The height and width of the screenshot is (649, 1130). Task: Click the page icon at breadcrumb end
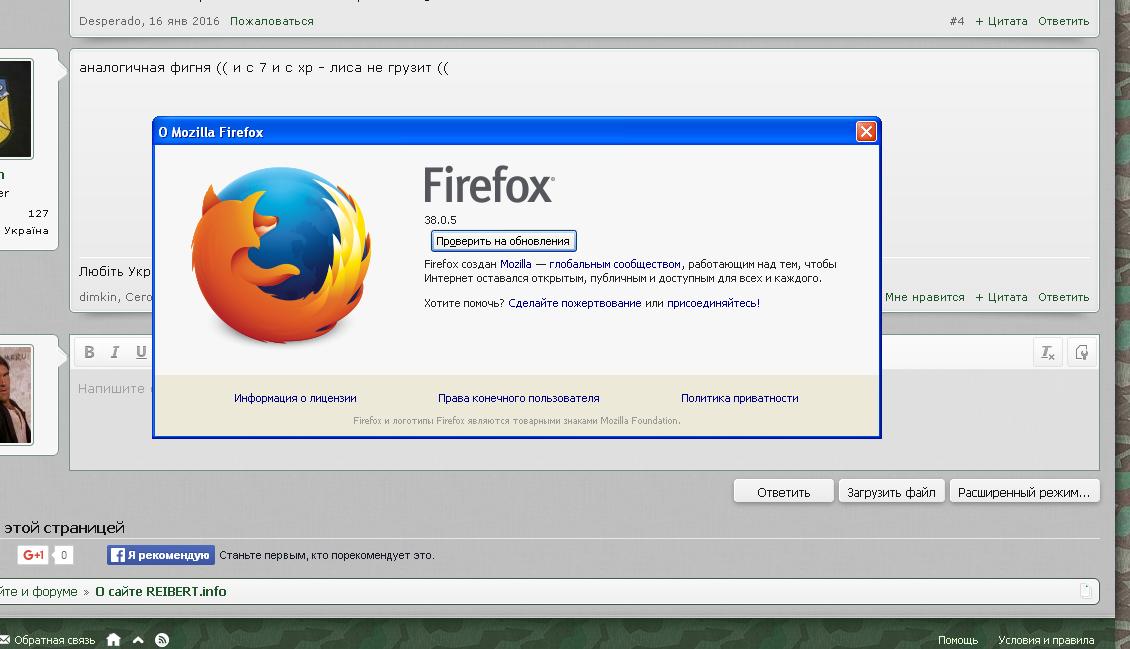pos(1086,591)
